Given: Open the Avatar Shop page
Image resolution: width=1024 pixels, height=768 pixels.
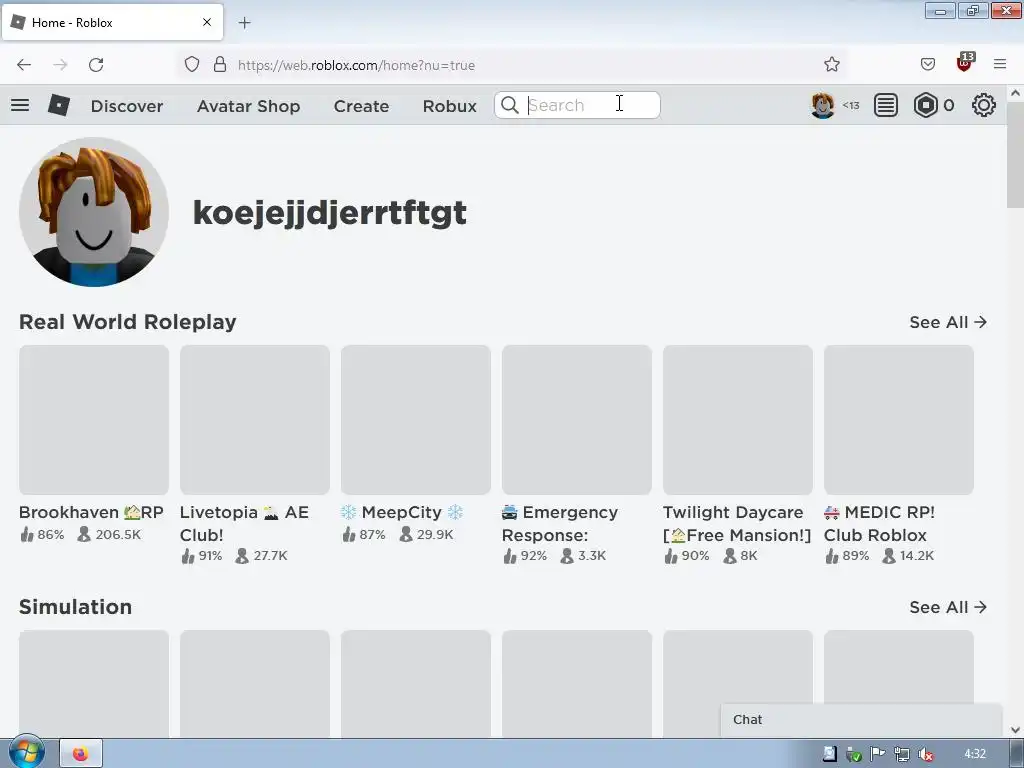Looking at the screenshot, I should pos(248,106).
